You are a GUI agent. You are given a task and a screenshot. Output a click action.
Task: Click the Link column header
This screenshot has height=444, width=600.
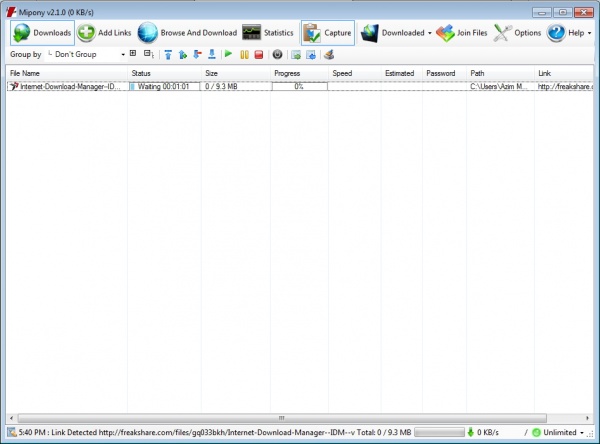(564, 73)
